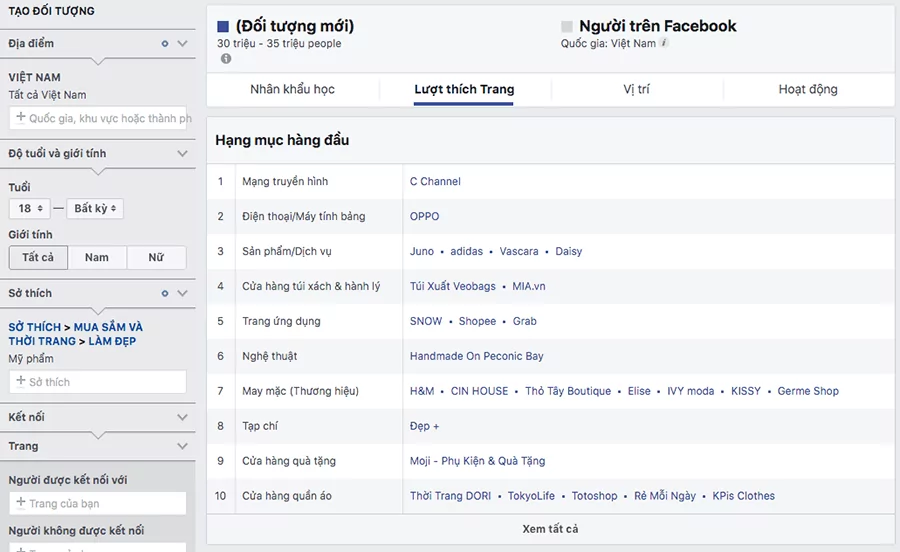
Task: Open the SỞ THÍCH breadcrumb link
Action: tap(34, 327)
